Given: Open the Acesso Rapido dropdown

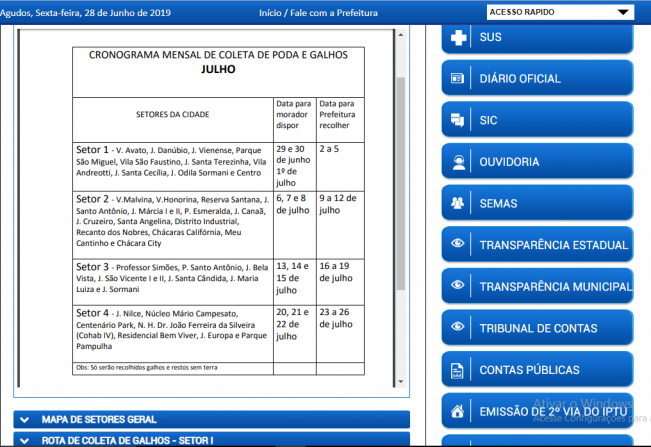Looking at the screenshot, I should point(559,12).
